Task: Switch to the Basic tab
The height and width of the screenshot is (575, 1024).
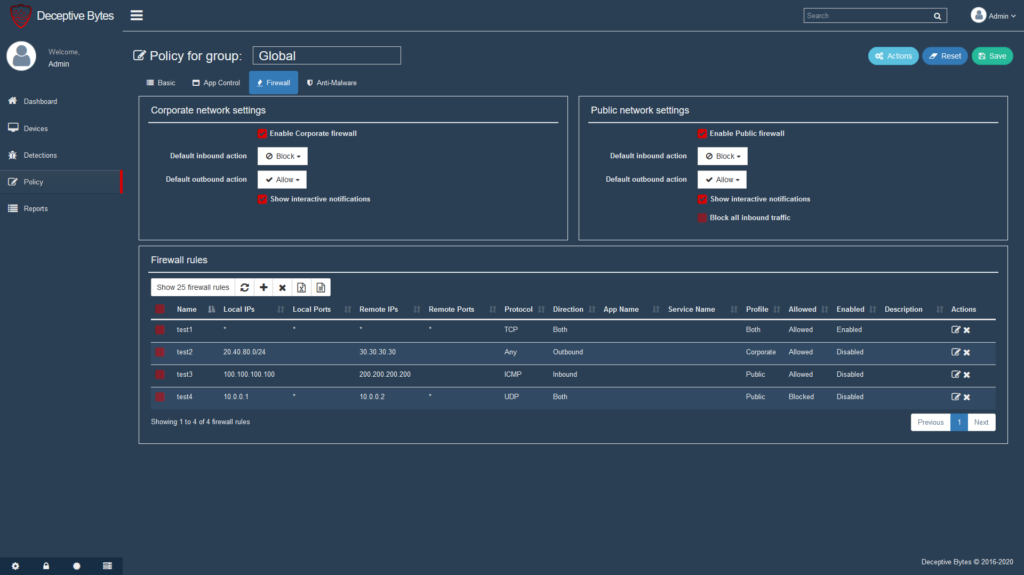Action: [161, 83]
